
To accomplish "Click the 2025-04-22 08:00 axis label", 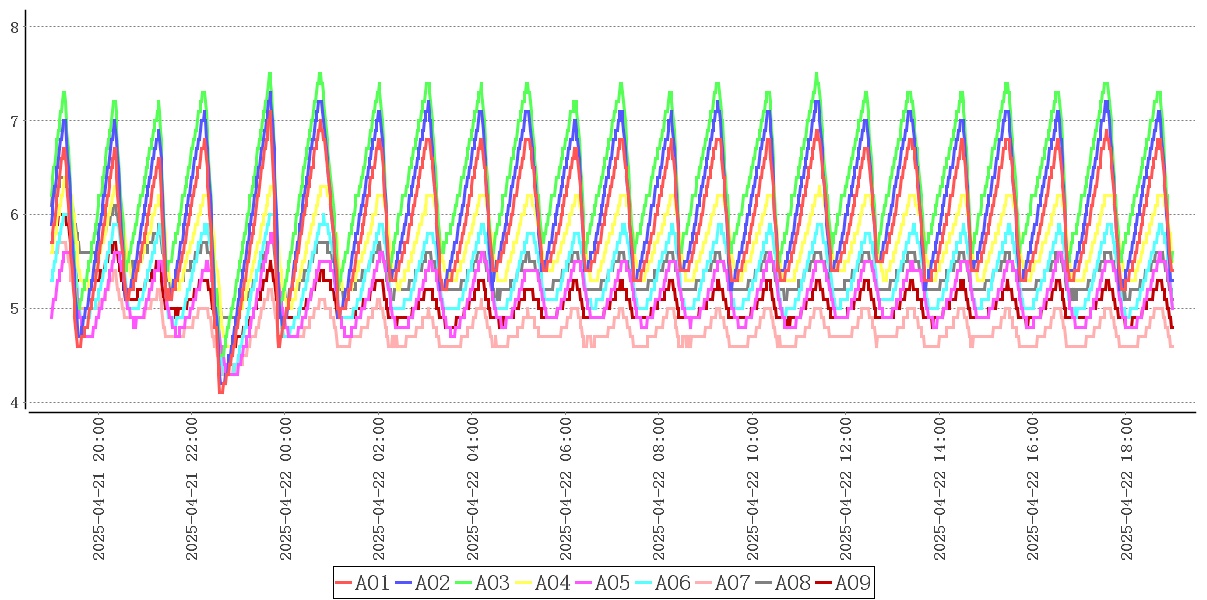I will click(x=659, y=489).
